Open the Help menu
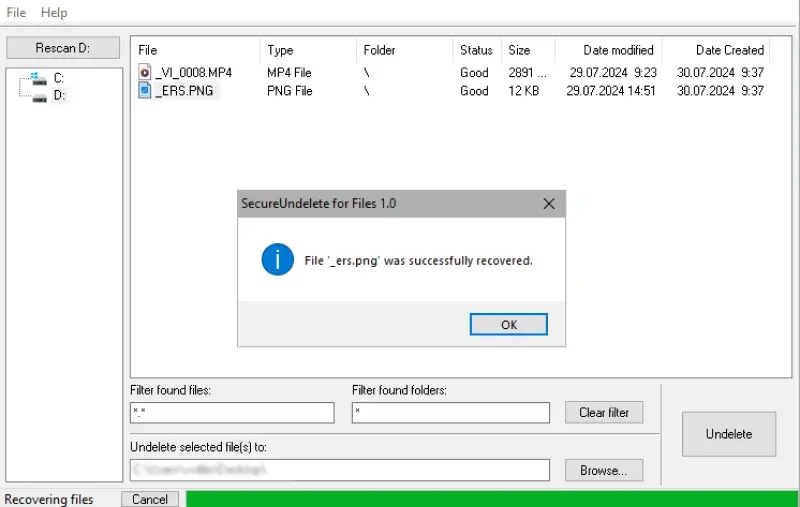This screenshot has width=800, height=507. point(54,12)
